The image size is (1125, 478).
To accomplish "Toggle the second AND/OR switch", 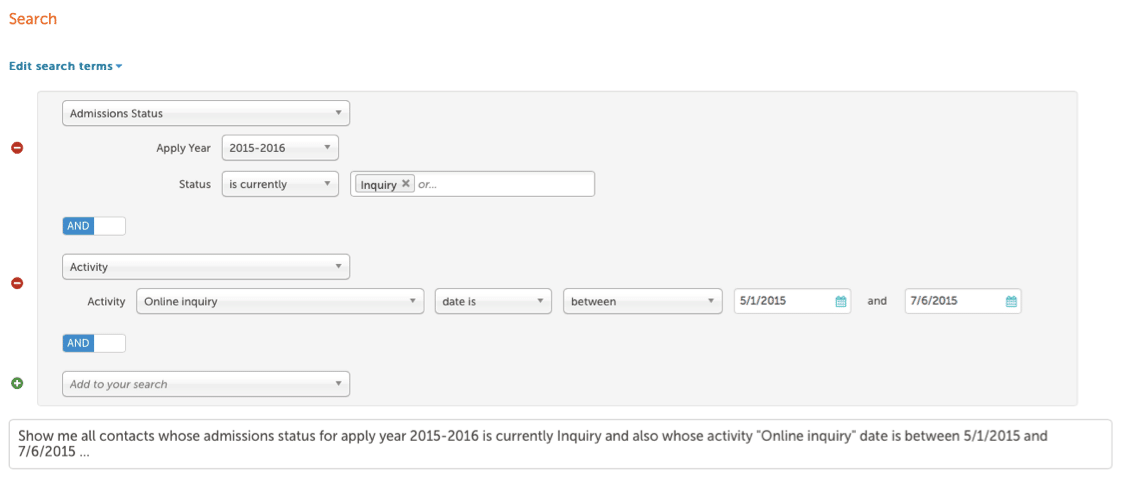I will pos(94,343).
